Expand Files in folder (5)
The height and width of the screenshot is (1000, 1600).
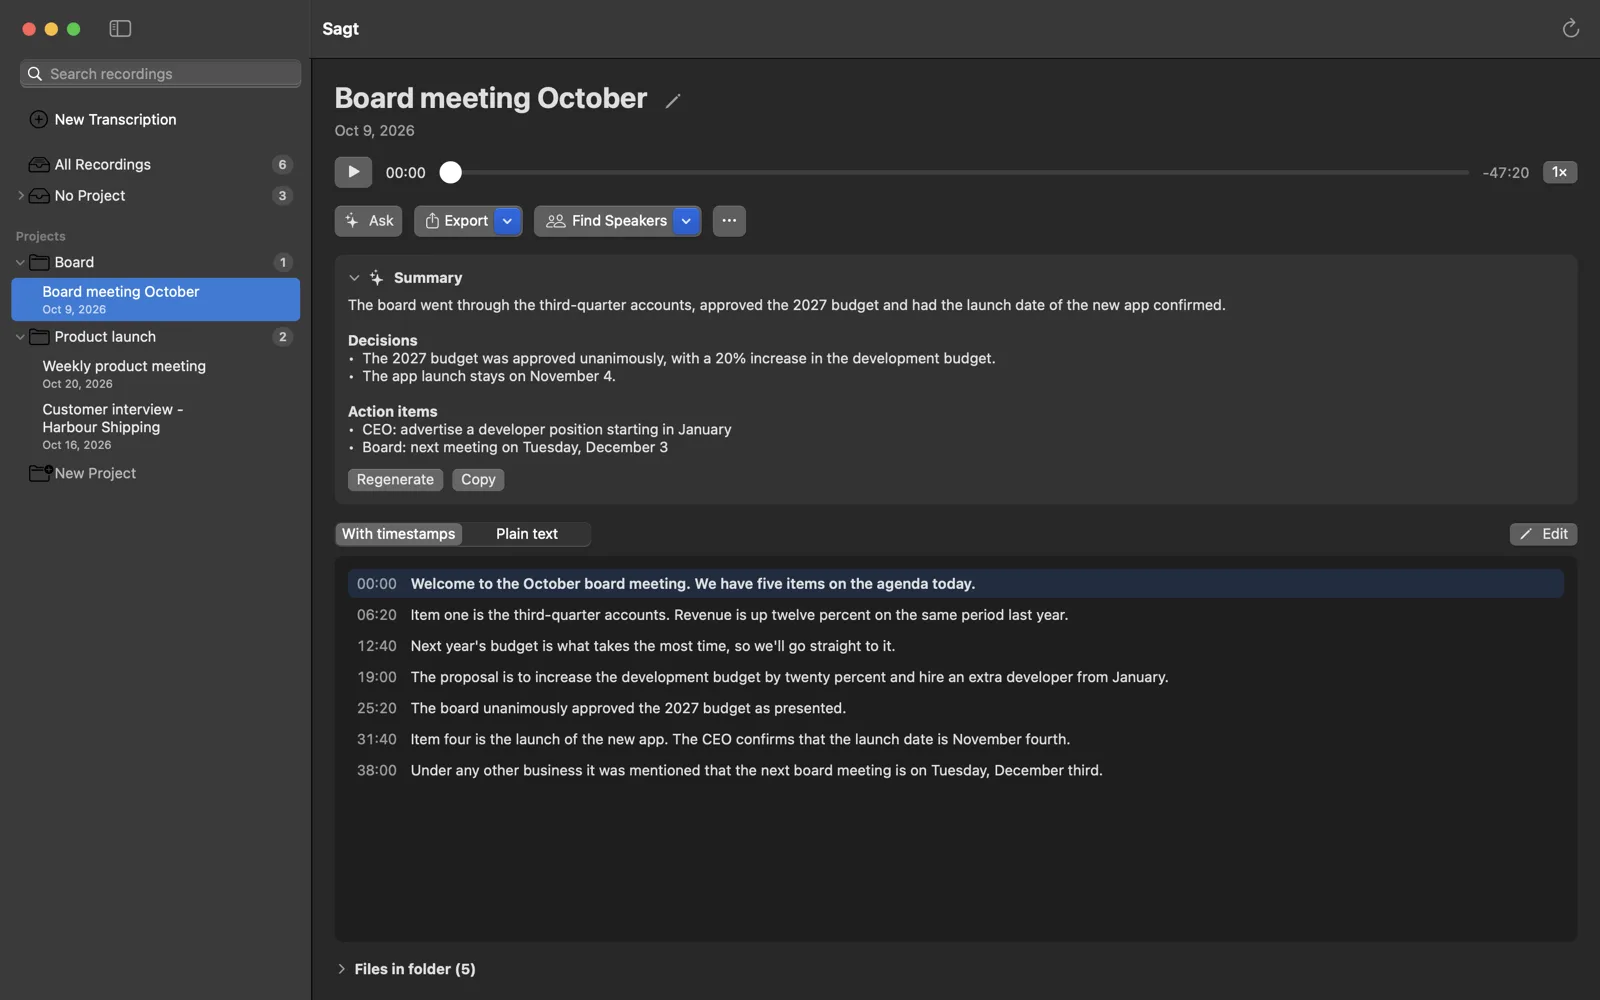pyautogui.click(x=341, y=969)
